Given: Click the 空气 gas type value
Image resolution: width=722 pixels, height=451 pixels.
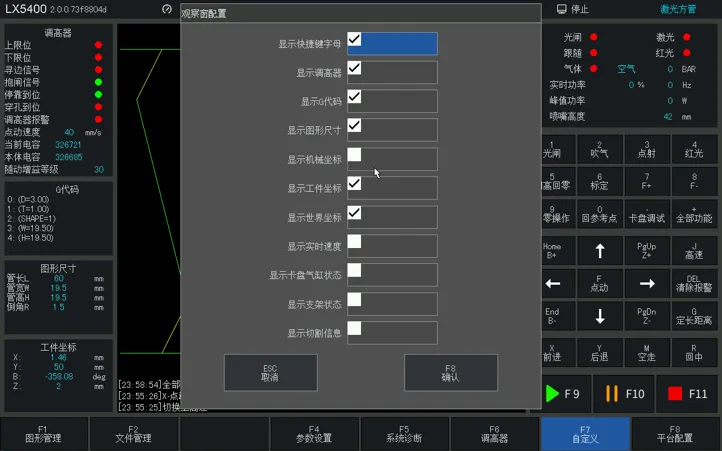Looking at the screenshot, I should 626,69.
